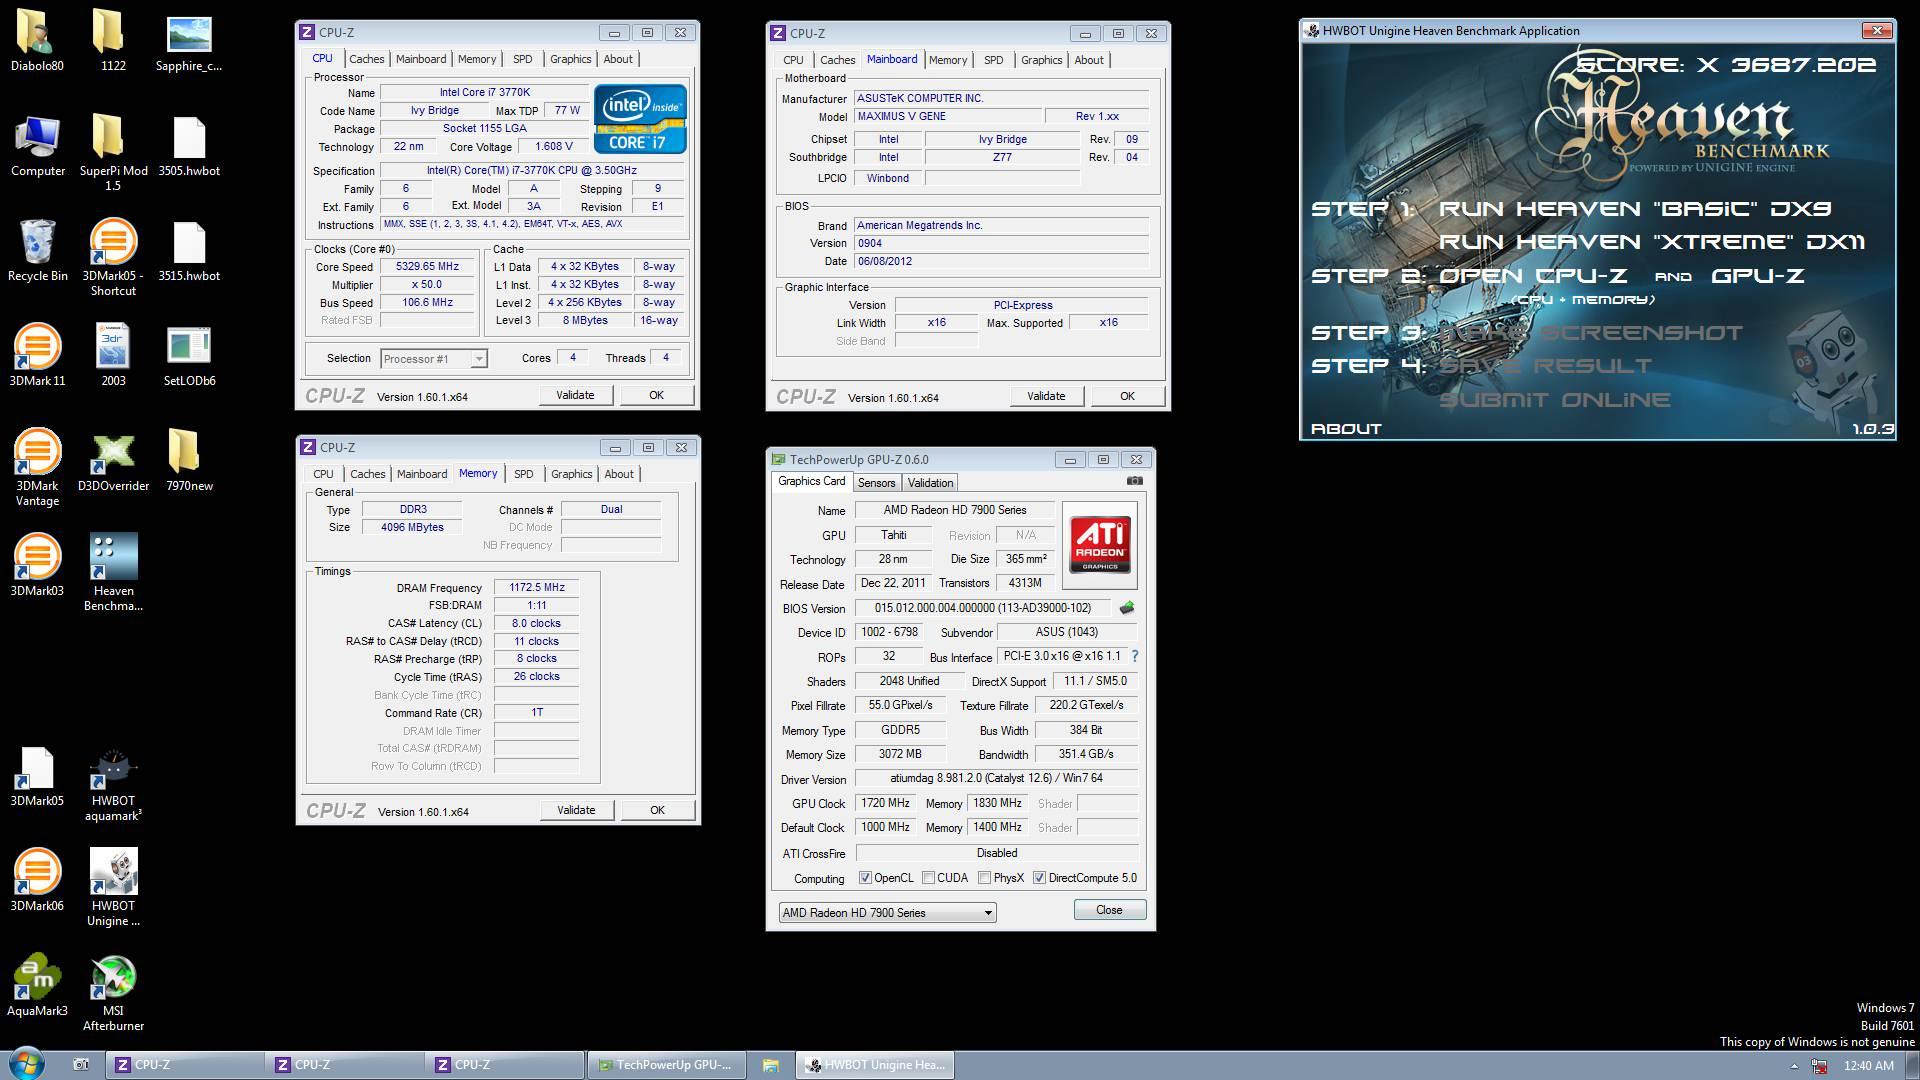
Task: Click Open CPU-Z in HWBOT Heaven
Action: click(x=1532, y=276)
